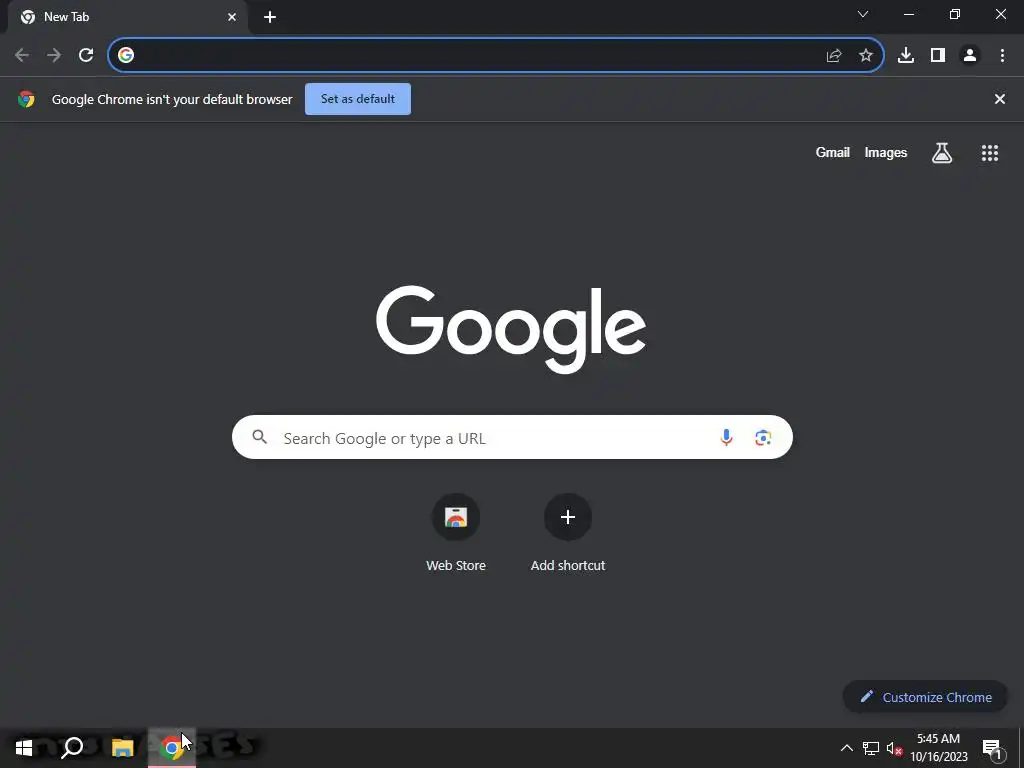This screenshot has height=768, width=1024.
Task: Click the muted volume tray icon
Action: point(895,748)
